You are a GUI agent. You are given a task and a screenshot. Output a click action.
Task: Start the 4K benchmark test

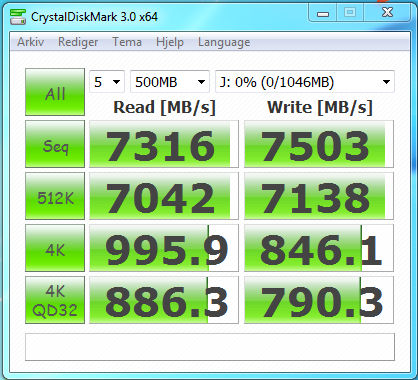[x=55, y=248]
